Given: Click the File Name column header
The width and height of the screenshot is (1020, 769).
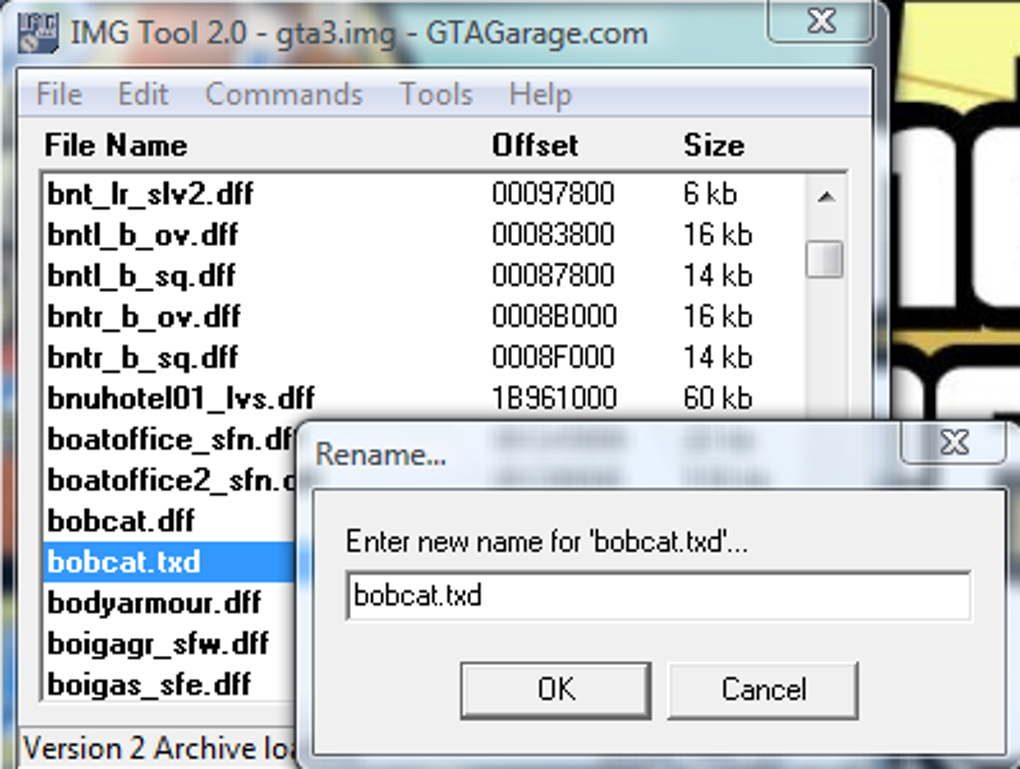Looking at the screenshot, I should tap(116, 145).
